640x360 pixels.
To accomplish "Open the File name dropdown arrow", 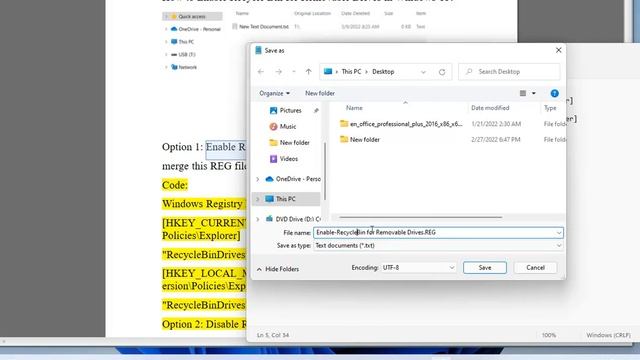I will tap(559, 233).
